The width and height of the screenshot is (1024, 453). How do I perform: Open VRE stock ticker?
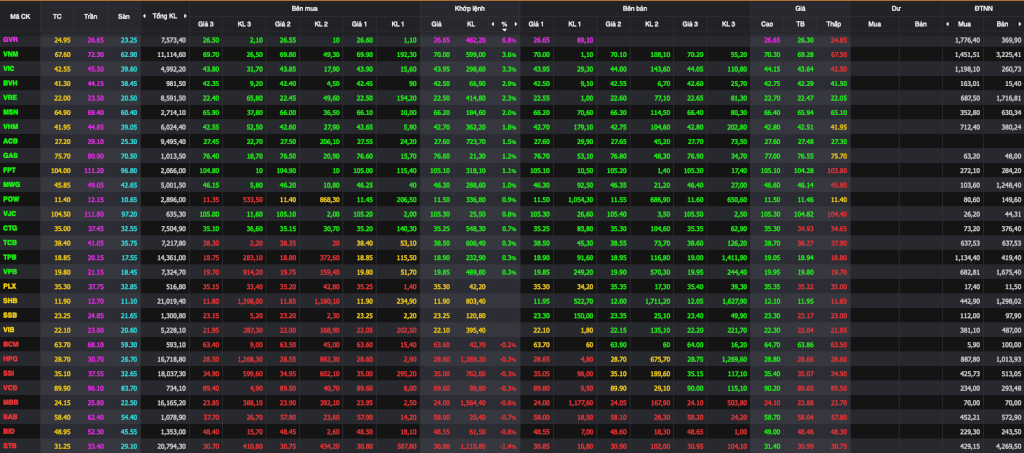[10, 96]
